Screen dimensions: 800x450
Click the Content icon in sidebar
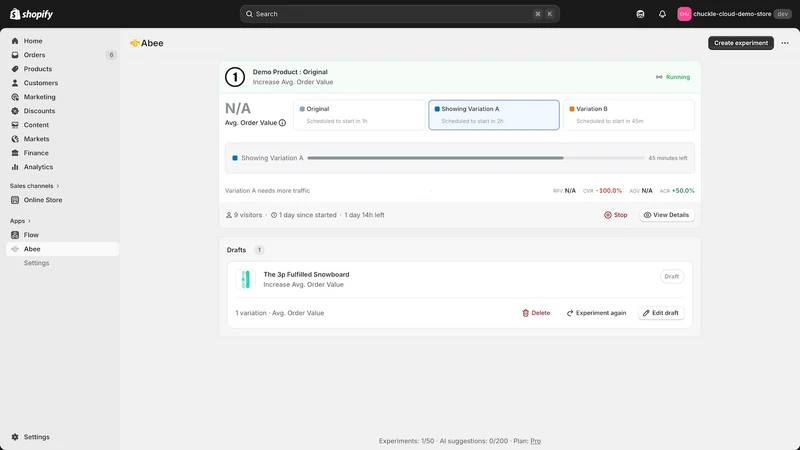point(15,125)
